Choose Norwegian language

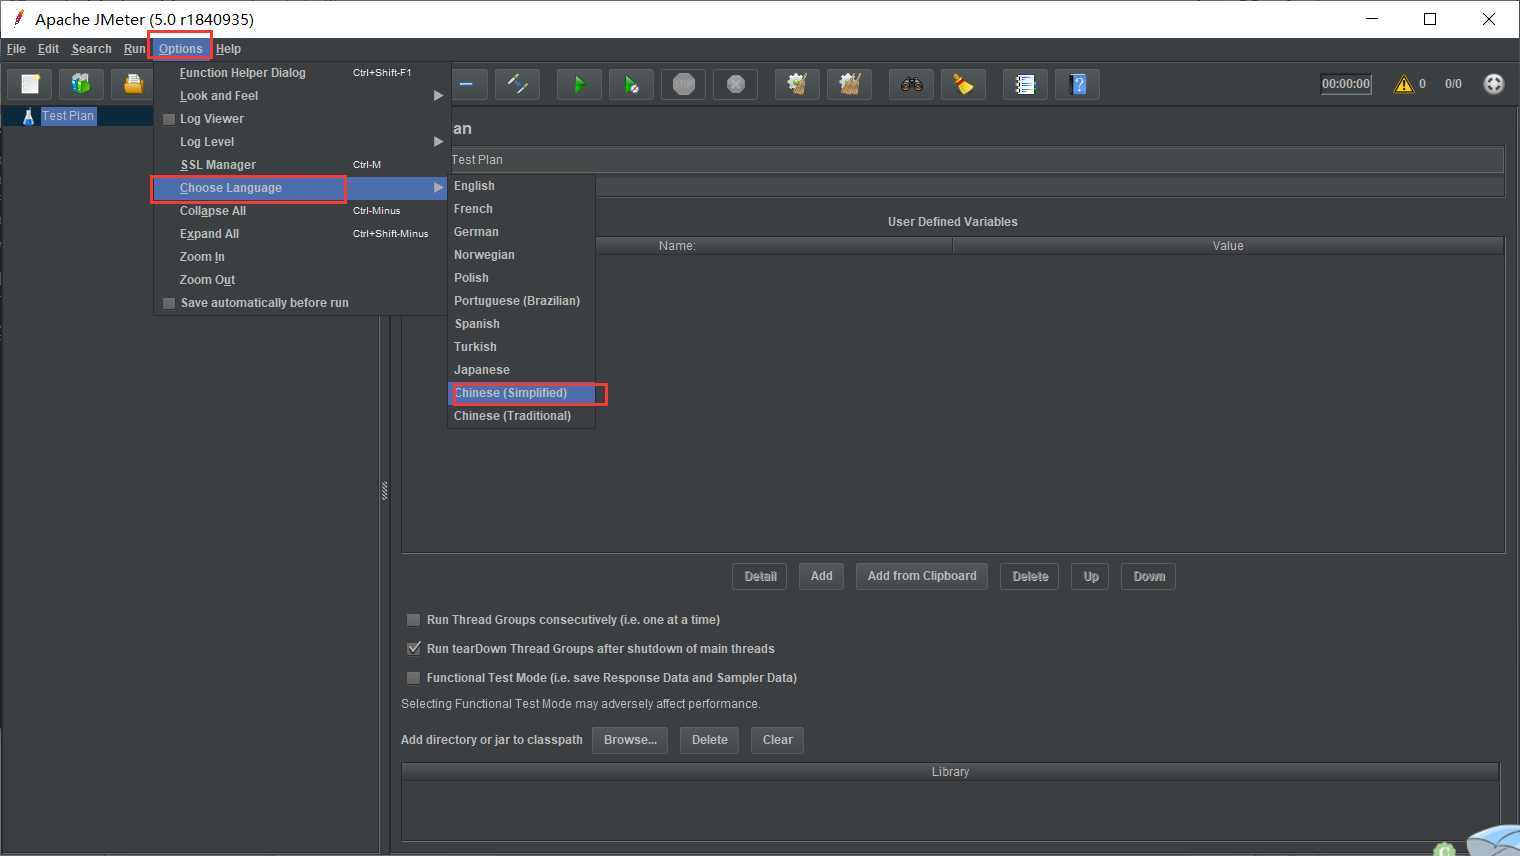[x=521, y=255]
